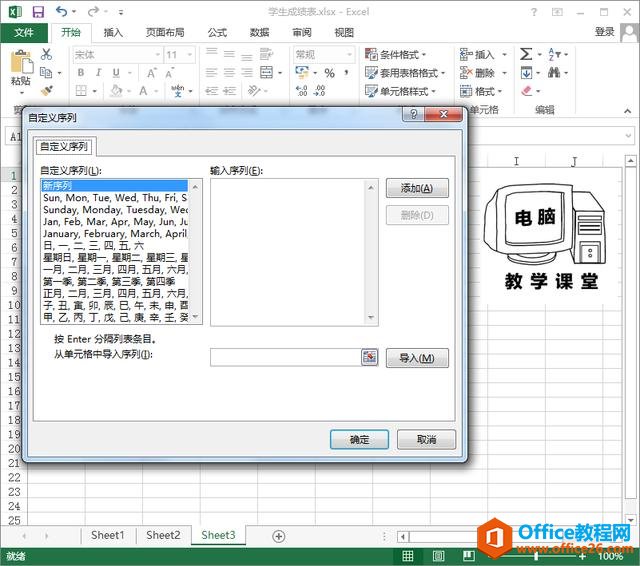Click the Wrap Text icon
The width and height of the screenshot is (640, 566).
pyautogui.click(x=266, y=54)
